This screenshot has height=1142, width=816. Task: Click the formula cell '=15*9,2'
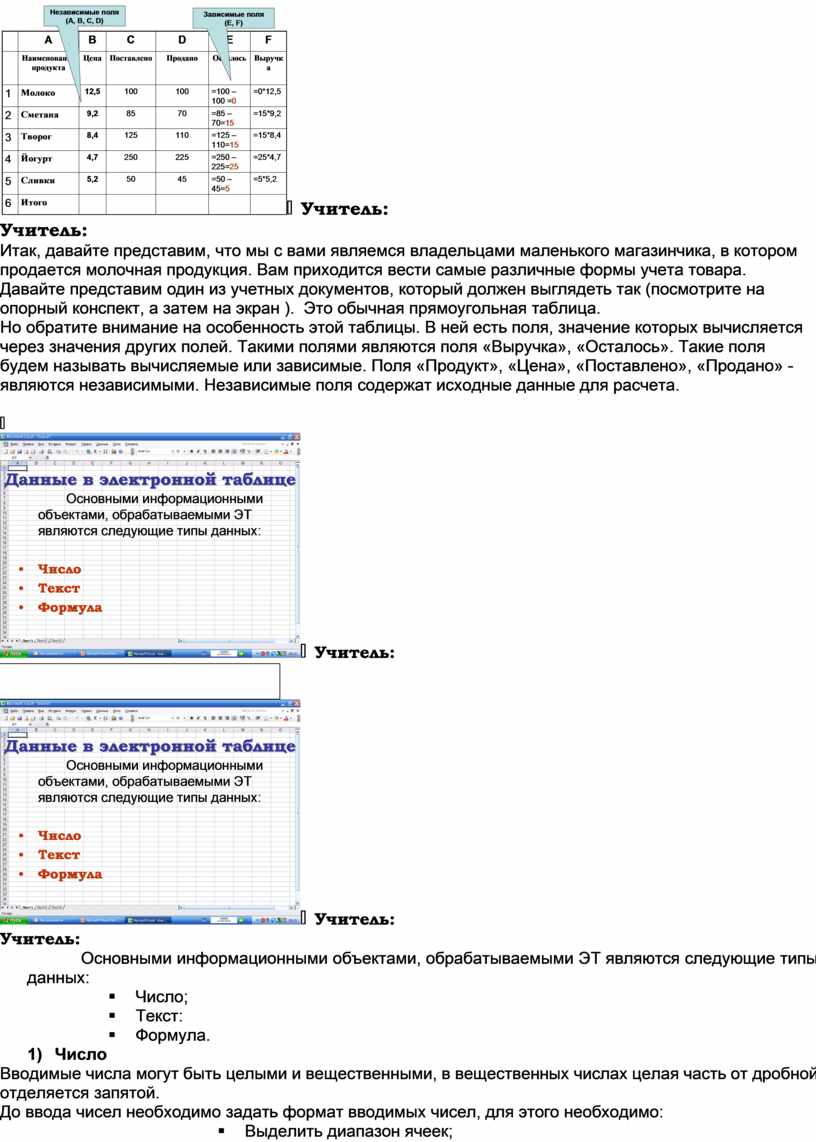(268, 118)
